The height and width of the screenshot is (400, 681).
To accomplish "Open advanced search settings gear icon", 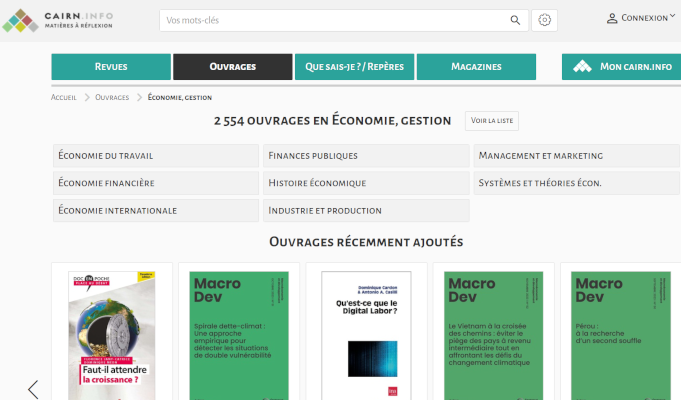I will [544, 20].
